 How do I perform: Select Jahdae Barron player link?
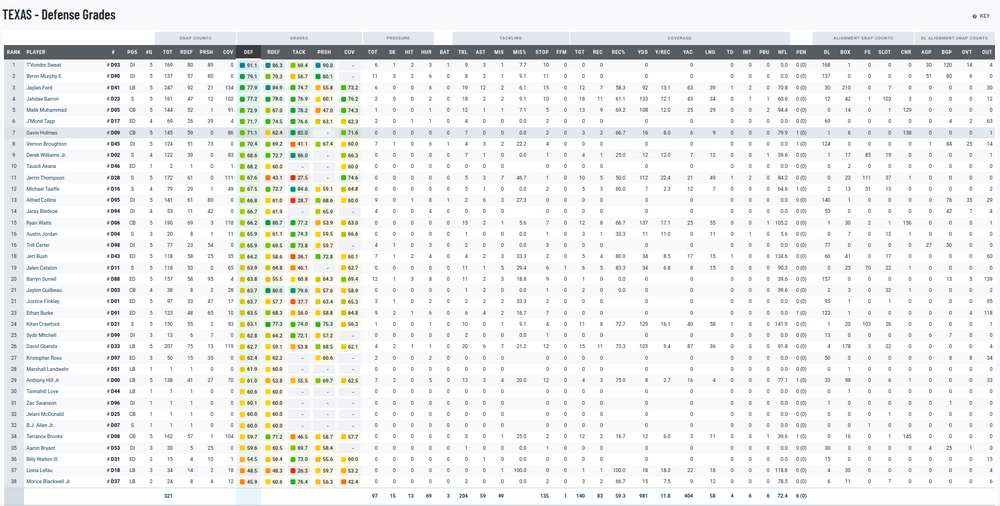point(43,99)
